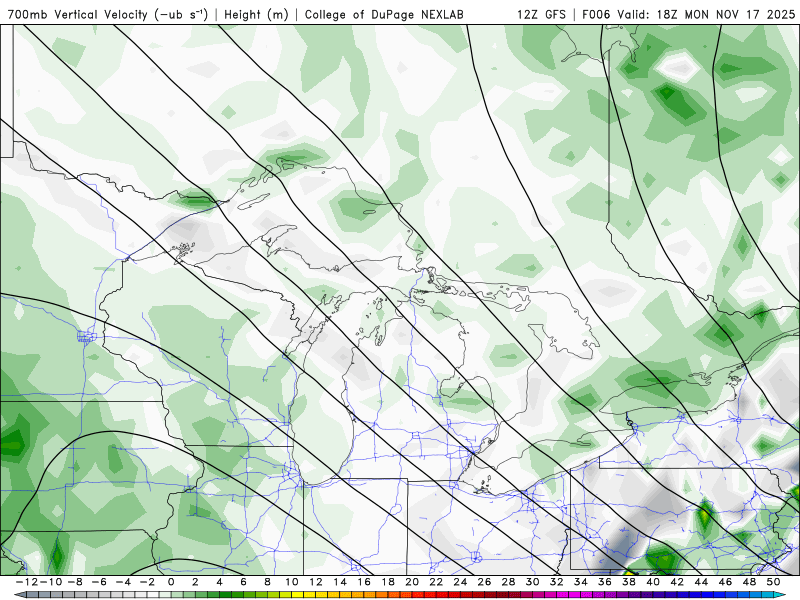
Task: Click the '-6' color scale label
Action: 101,582
